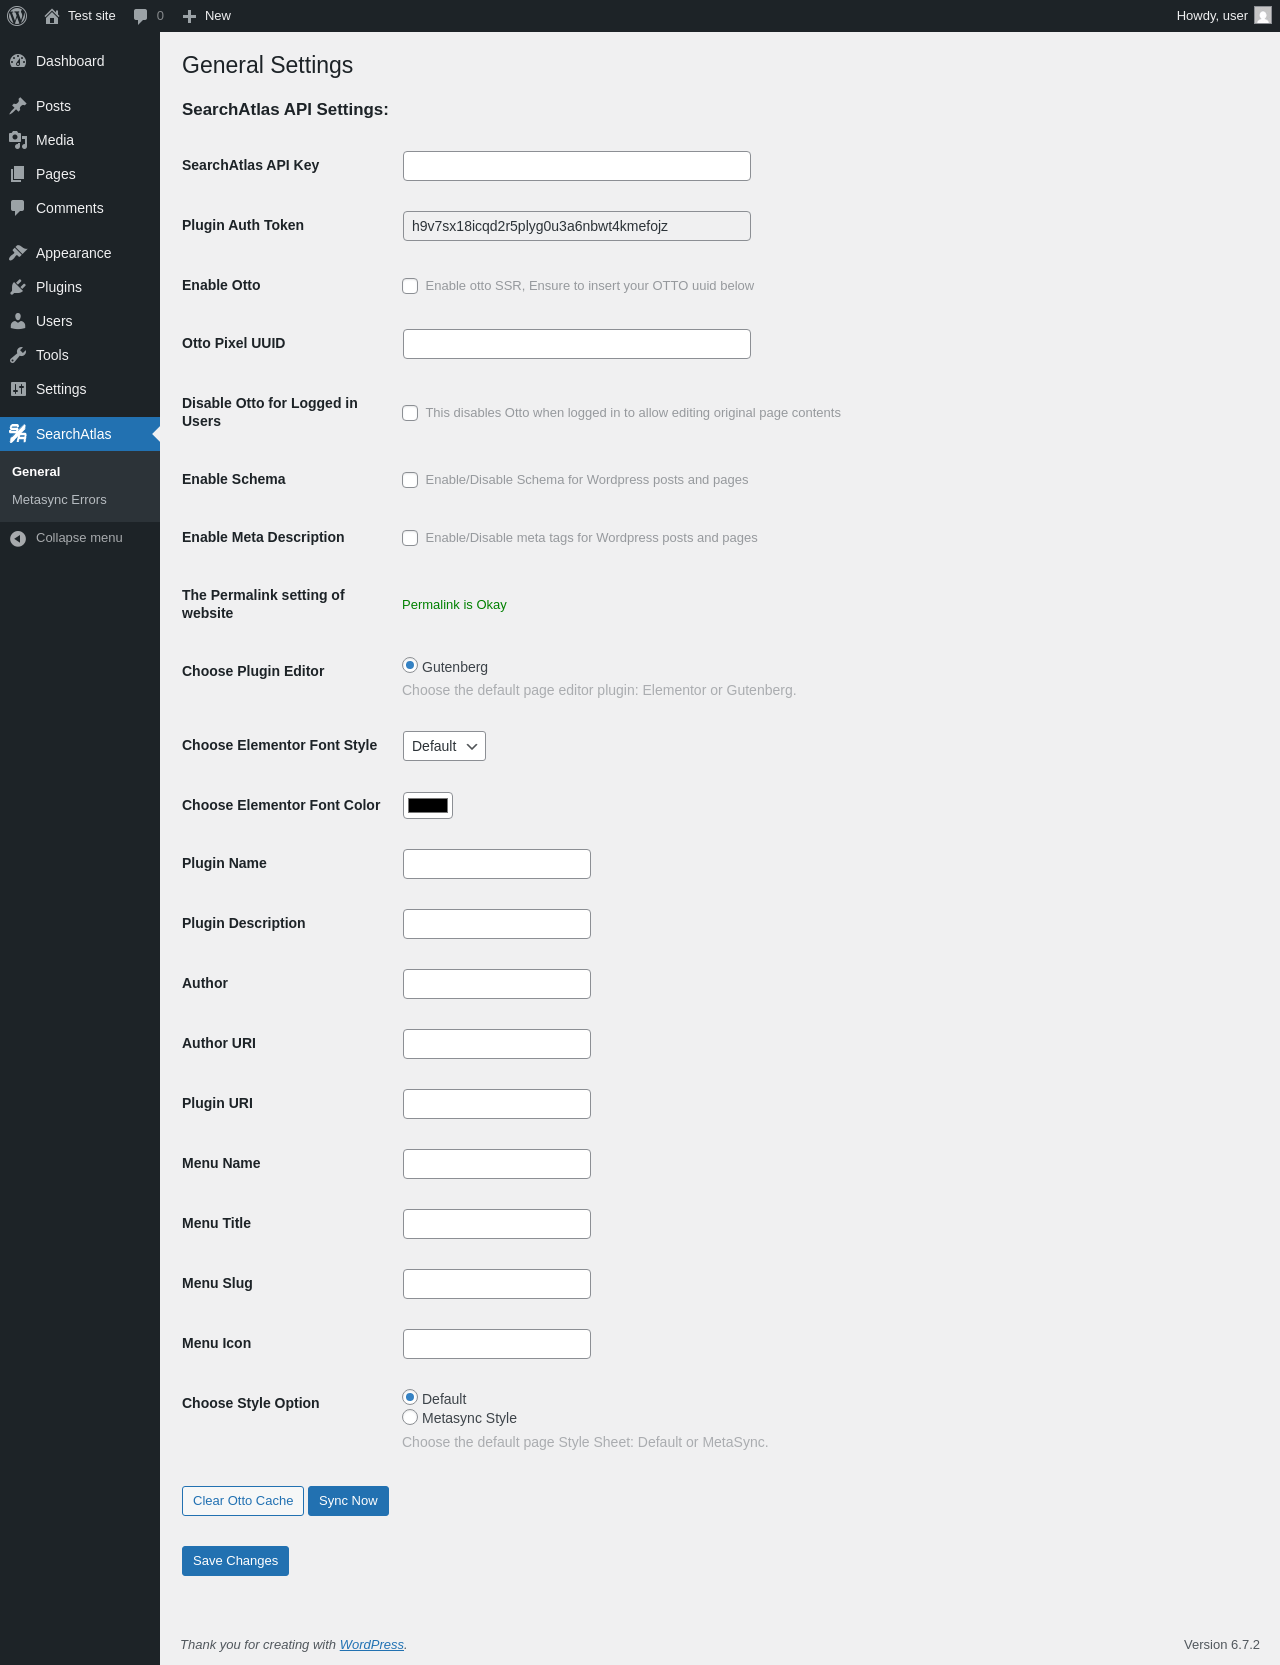Open the Howdy, user account link
The width and height of the screenshot is (1280, 1665).
[x=1212, y=16]
